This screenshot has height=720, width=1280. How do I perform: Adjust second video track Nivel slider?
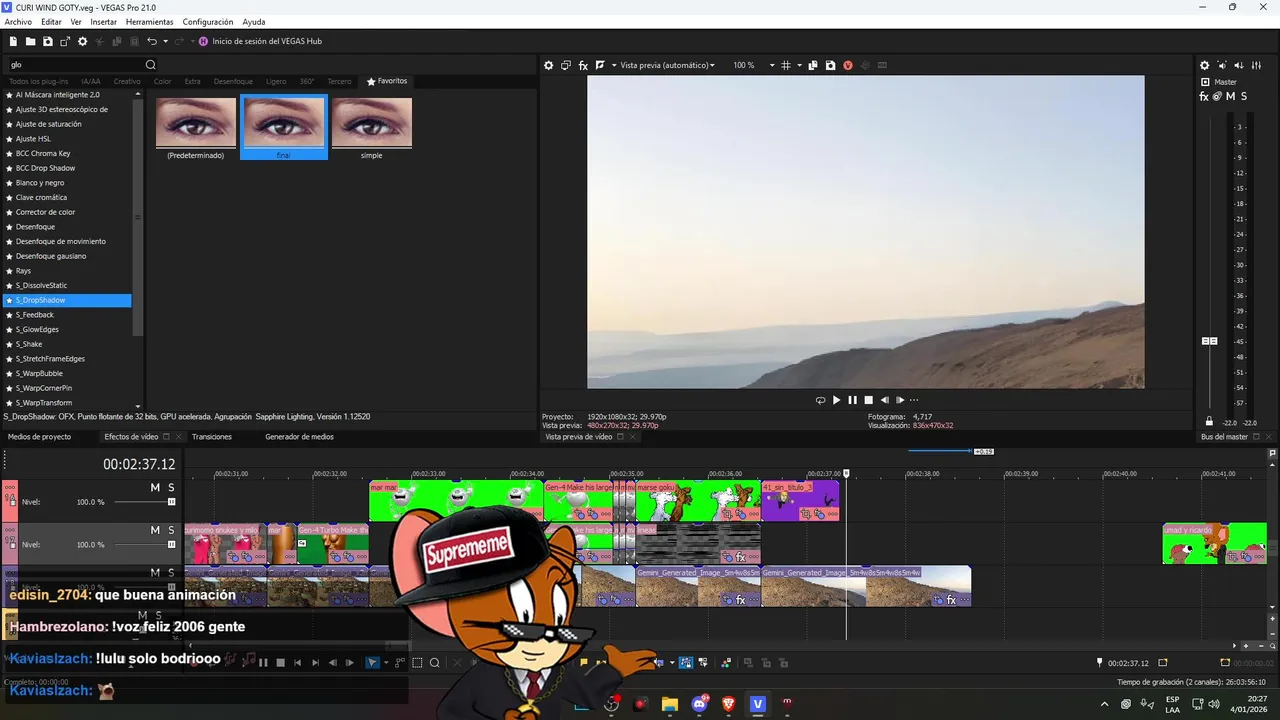pos(171,544)
